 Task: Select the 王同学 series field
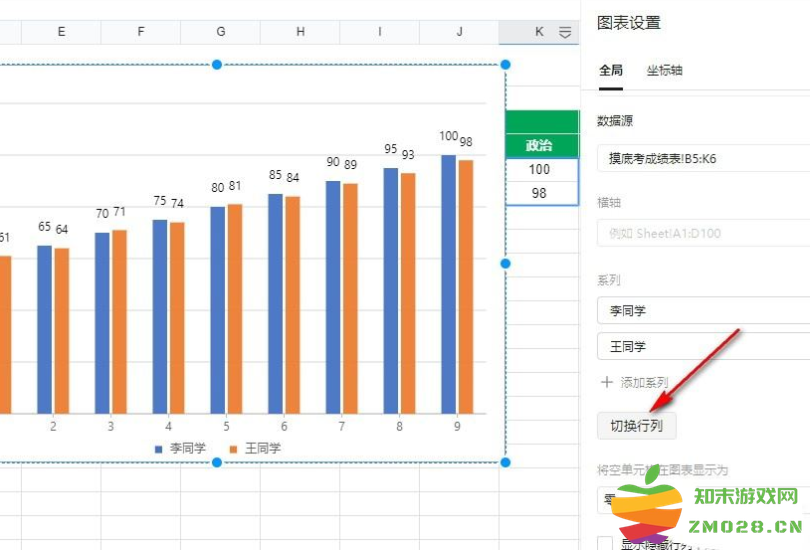coord(702,347)
